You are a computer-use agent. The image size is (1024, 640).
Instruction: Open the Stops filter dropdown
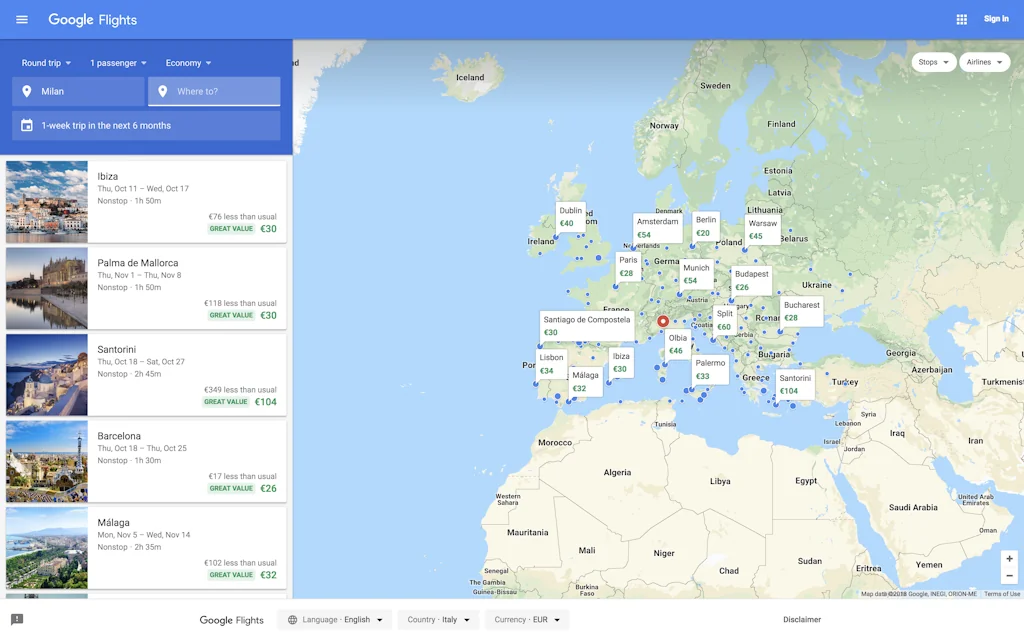tap(932, 61)
